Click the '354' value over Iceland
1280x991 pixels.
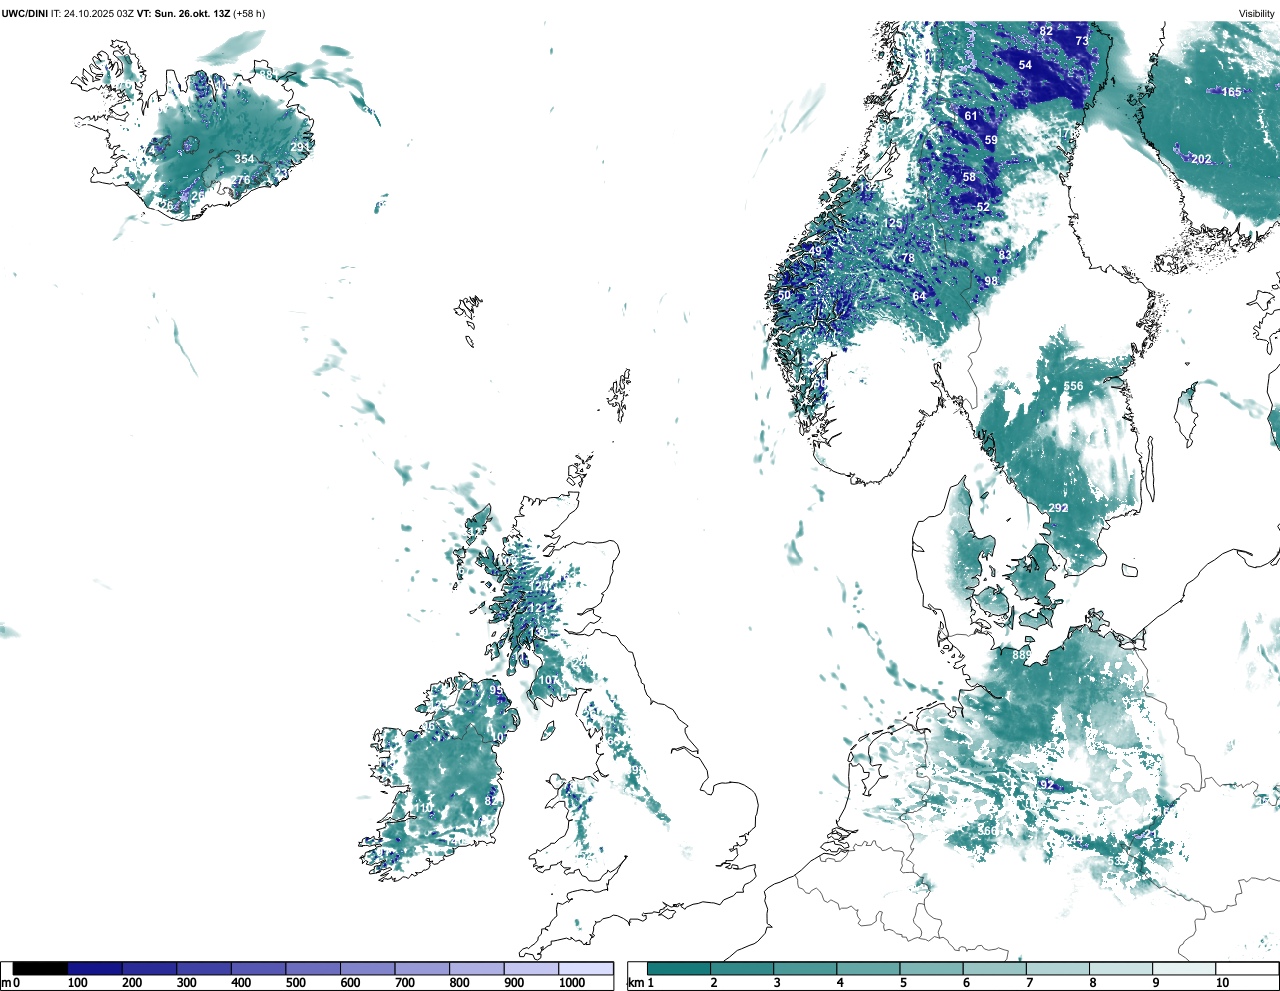(244, 159)
